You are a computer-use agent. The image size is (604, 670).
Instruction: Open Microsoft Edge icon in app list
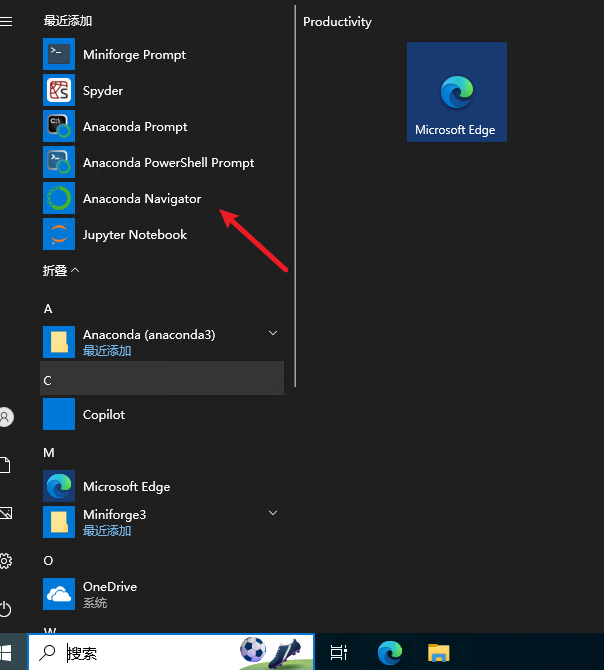[59, 486]
